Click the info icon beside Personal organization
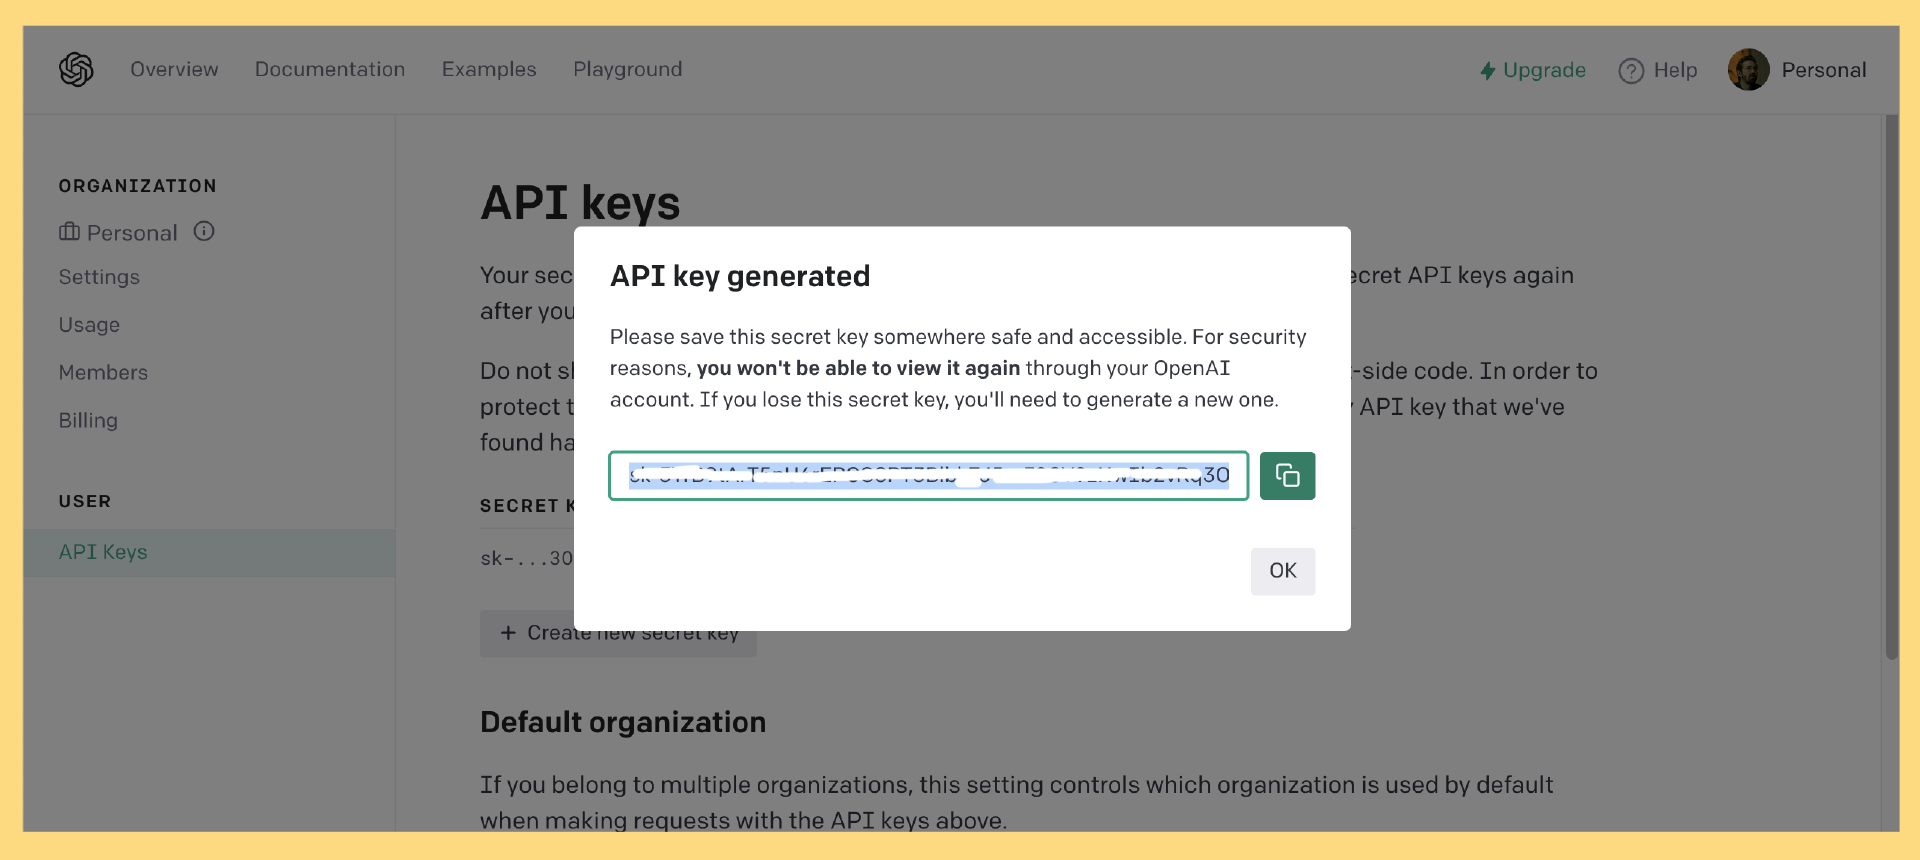This screenshot has height=860, width=1920. click(204, 232)
